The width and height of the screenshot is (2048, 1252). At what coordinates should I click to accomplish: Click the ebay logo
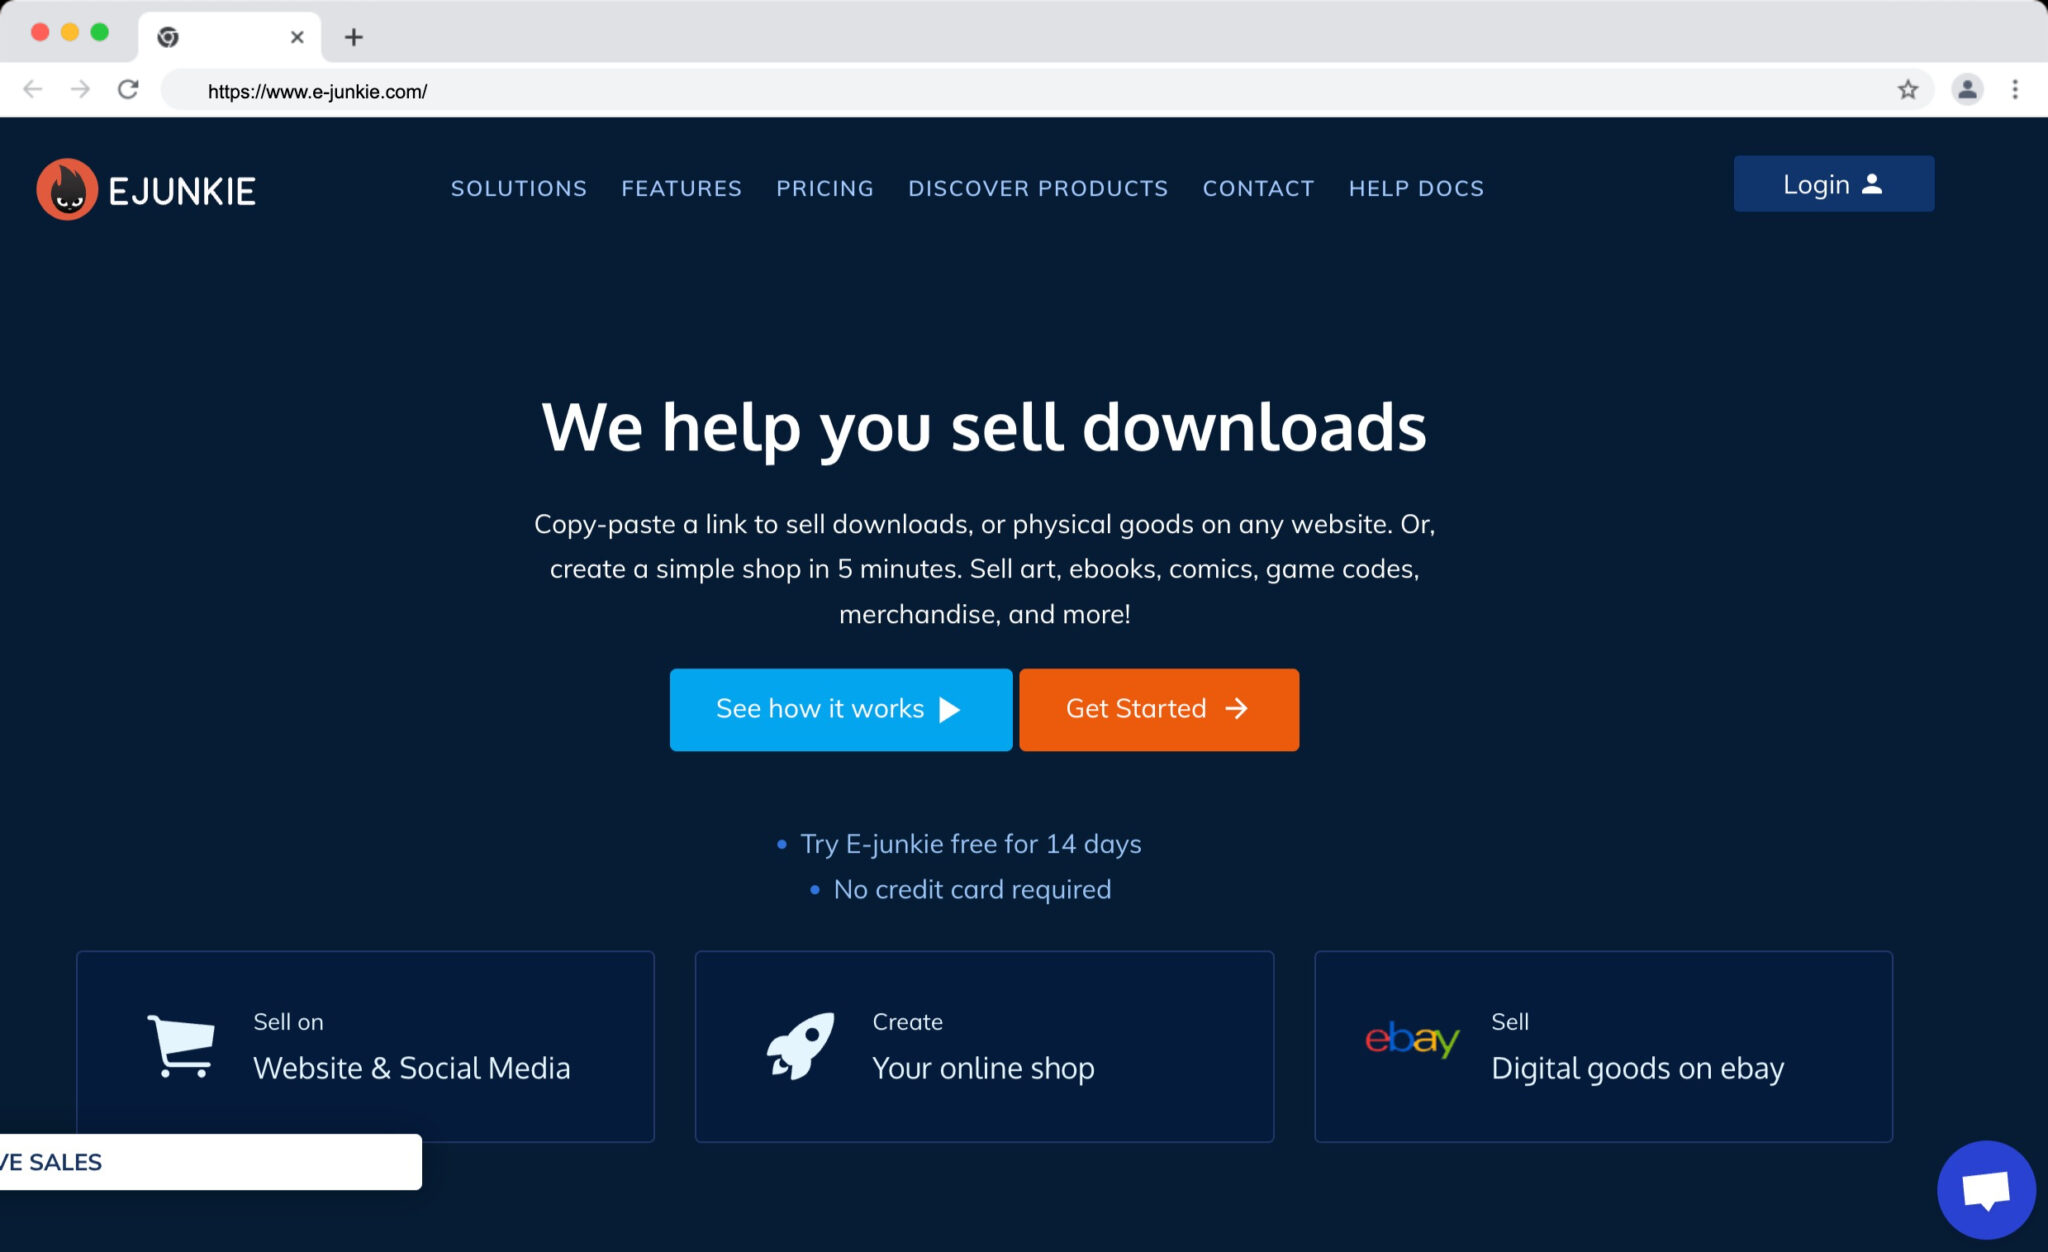click(x=1412, y=1039)
